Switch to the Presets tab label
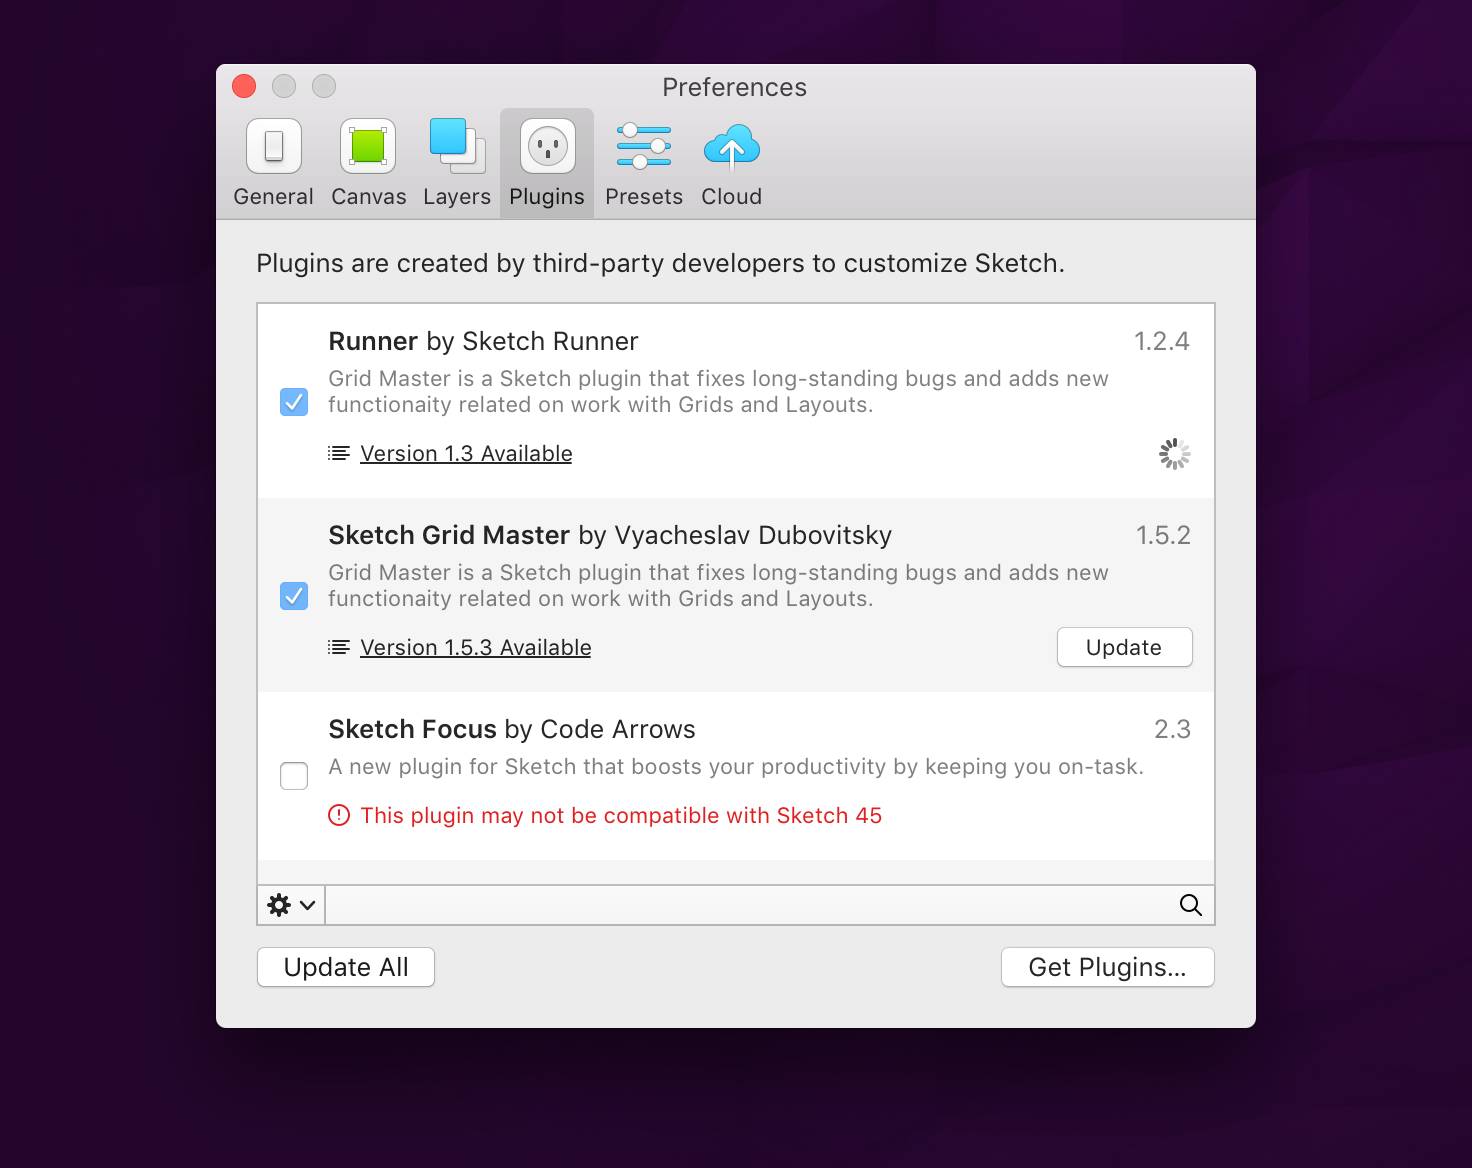The image size is (1472, 1168). 644,196
